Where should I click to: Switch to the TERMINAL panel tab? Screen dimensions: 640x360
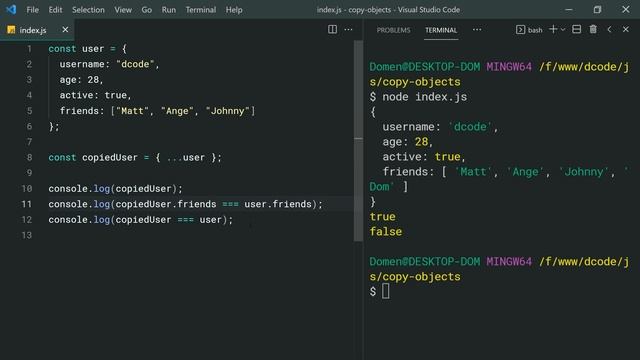coord(441,30)
